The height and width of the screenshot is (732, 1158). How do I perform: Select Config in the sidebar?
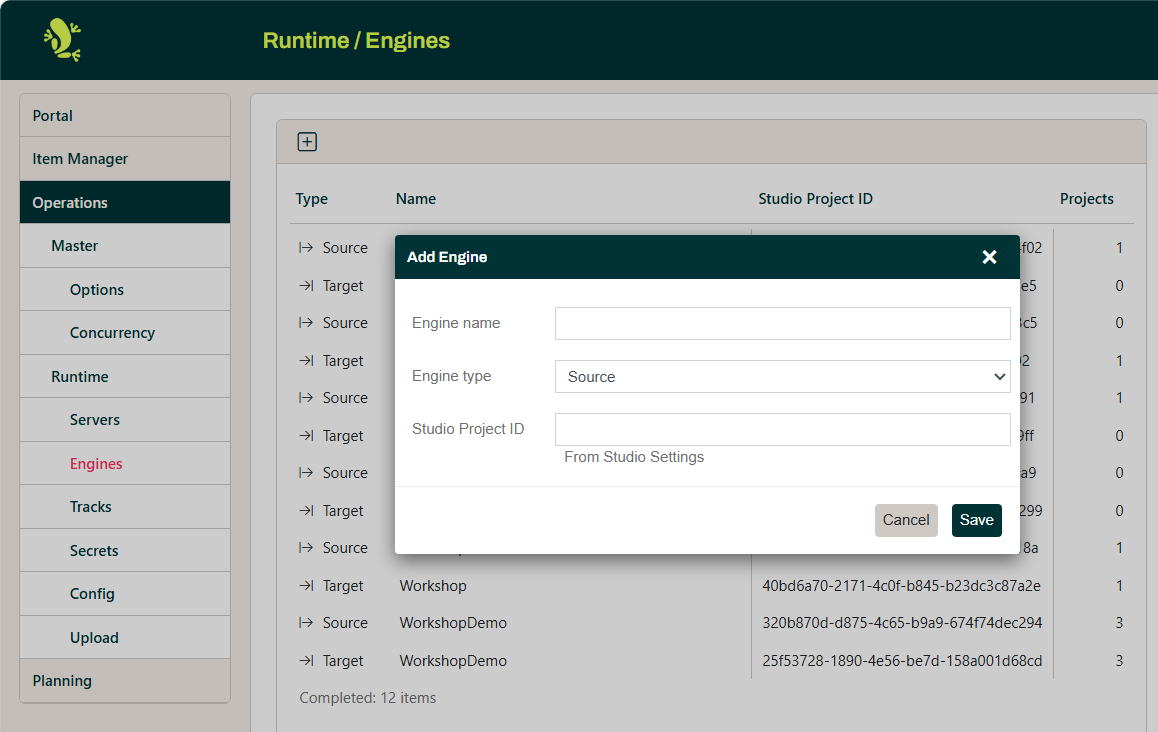pyautogui.click(x=91, y=593)
